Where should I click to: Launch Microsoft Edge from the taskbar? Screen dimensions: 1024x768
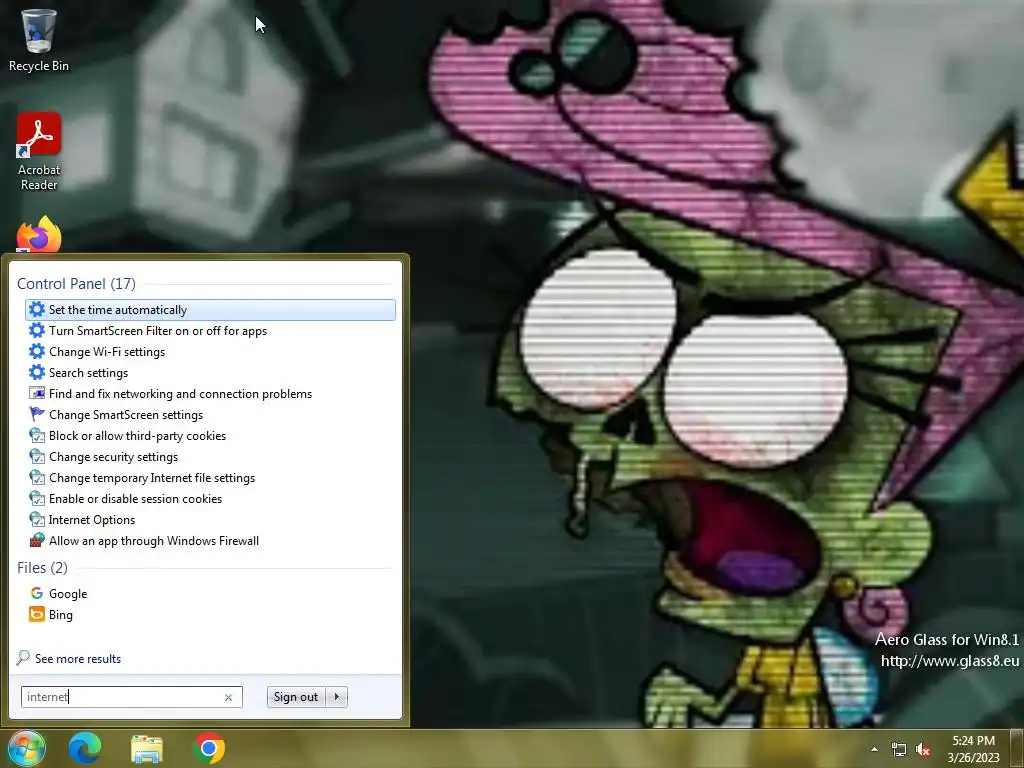[85, 748]
